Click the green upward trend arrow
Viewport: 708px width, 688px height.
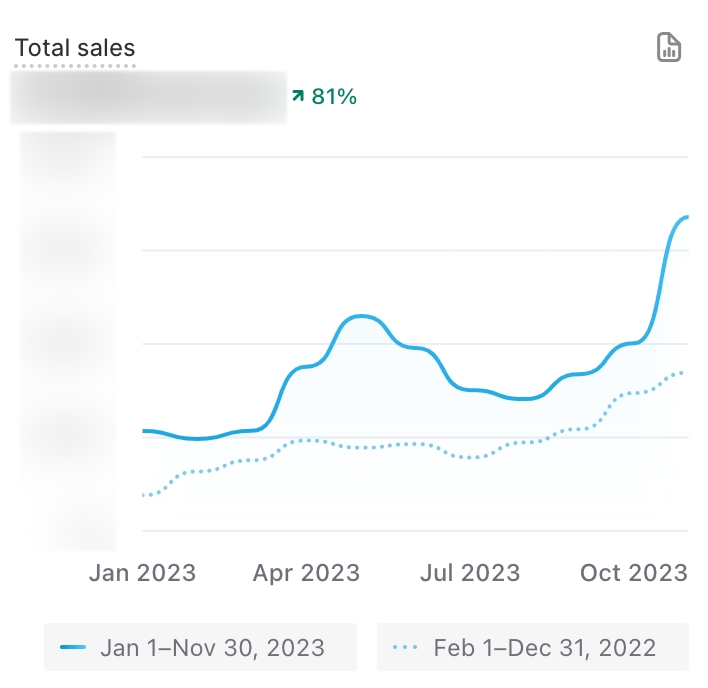point(297,96)
